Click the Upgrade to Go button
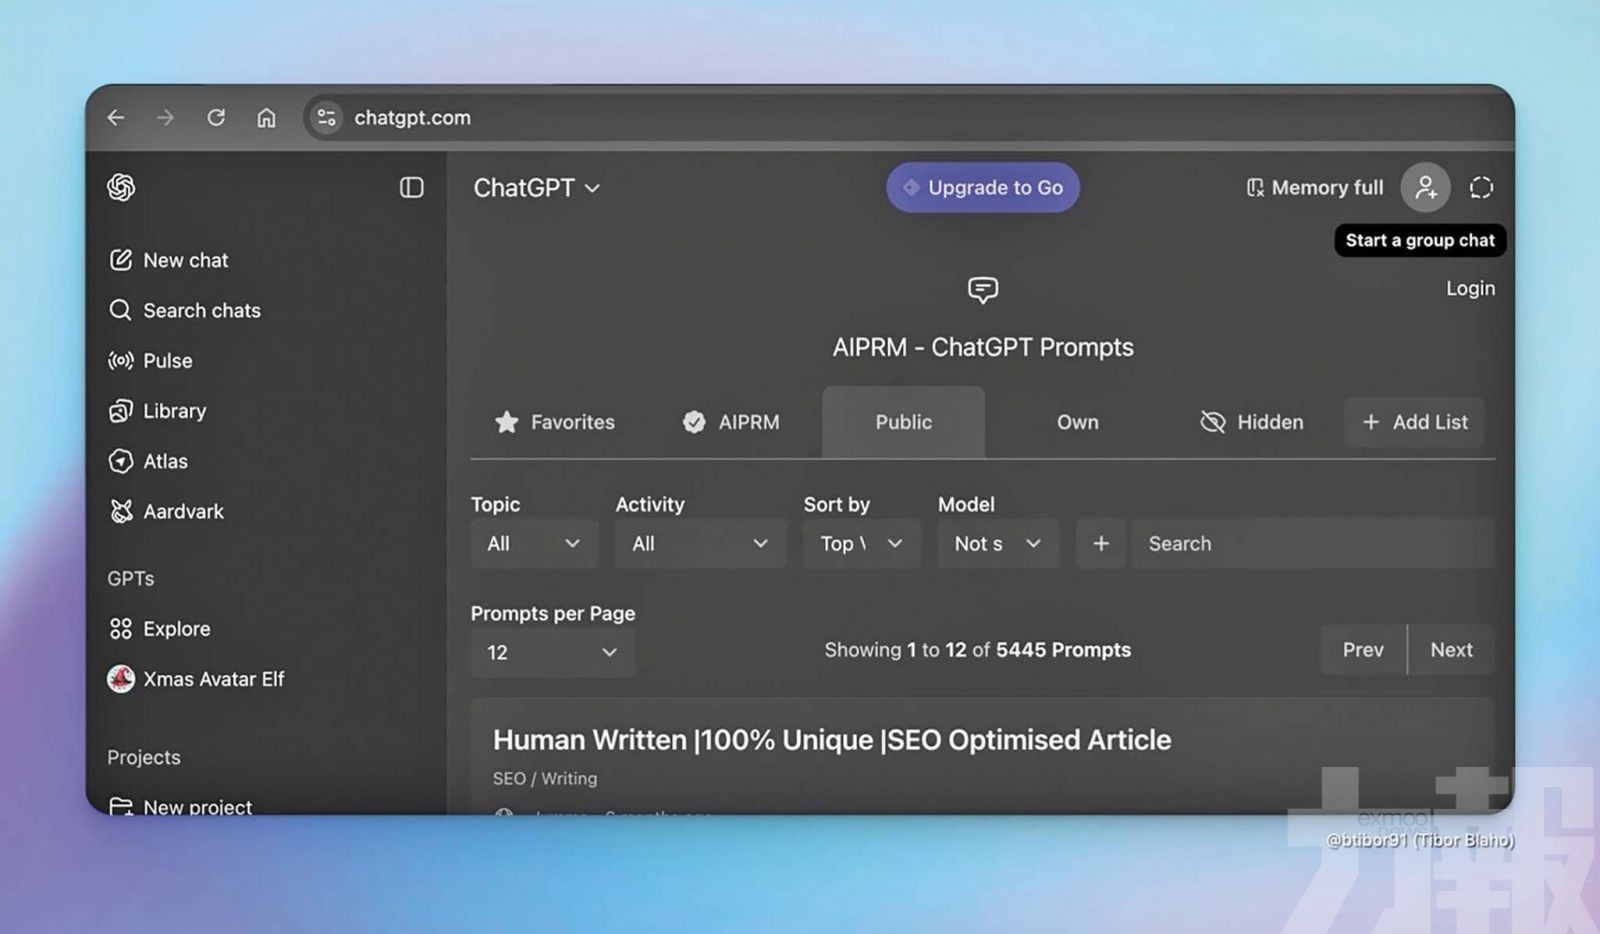The width and height of the screenshot is (1600, 934). click(x=982, y=187)
